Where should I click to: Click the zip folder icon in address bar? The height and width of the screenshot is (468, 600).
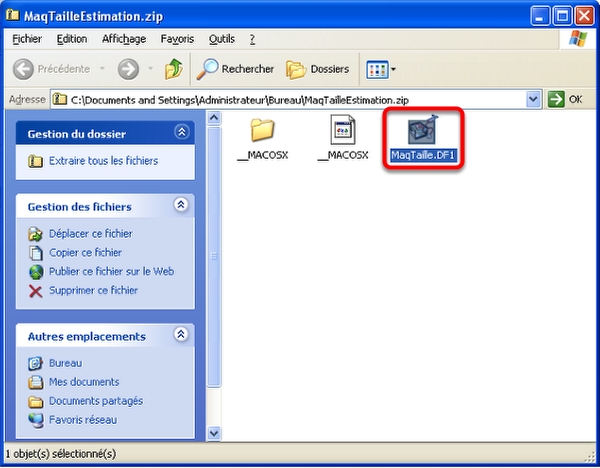60,99
